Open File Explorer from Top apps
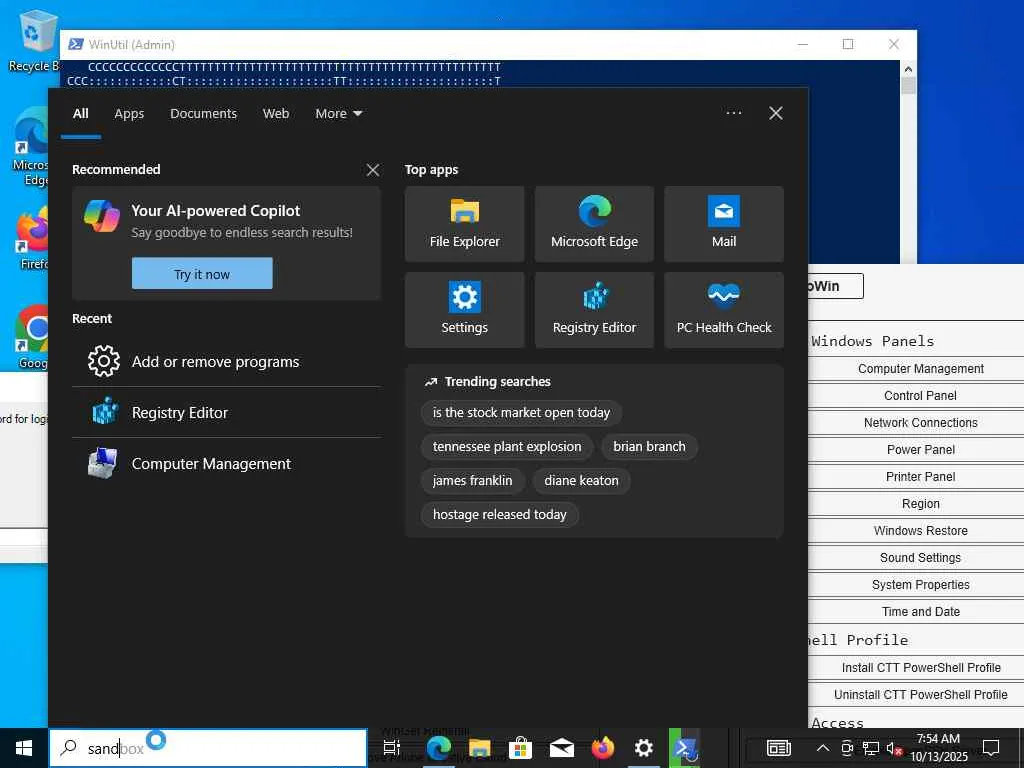This screenshot has height=768, width=1024. point(464,224)
